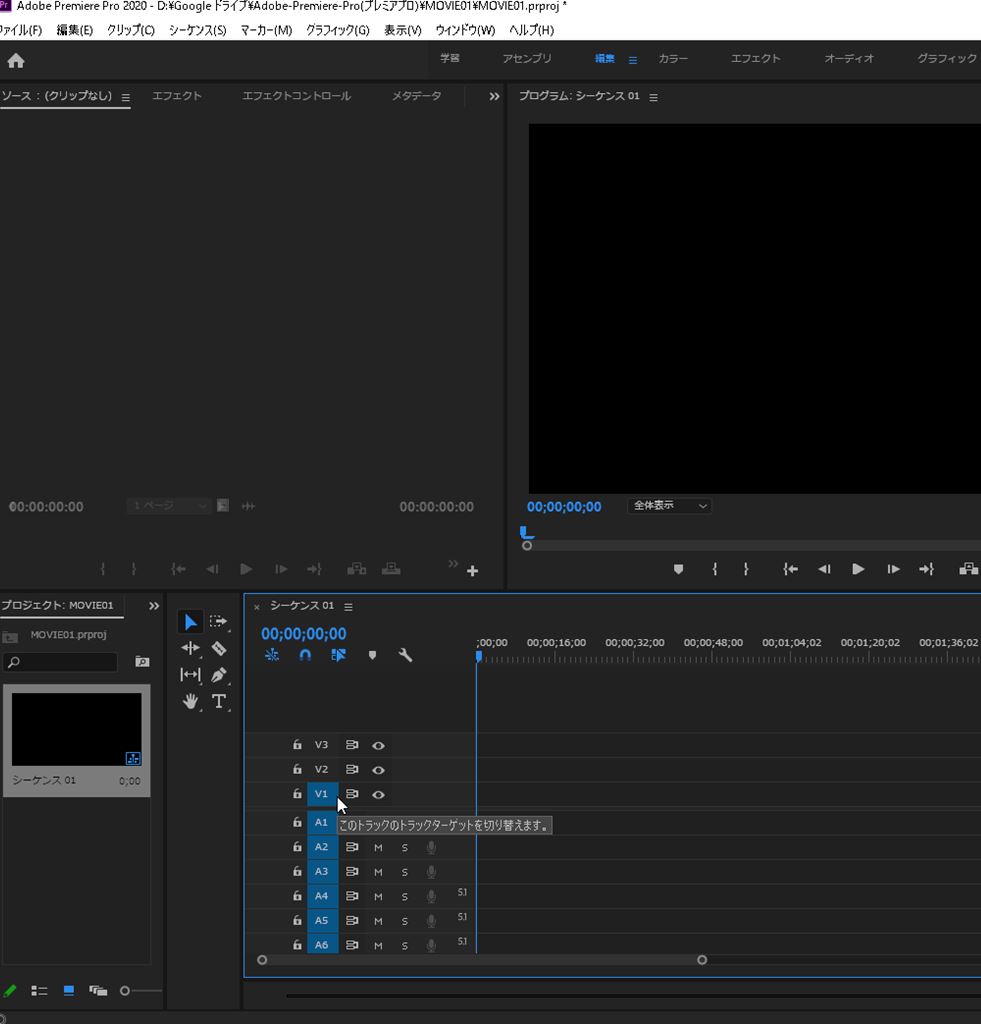The height and width of the screenshot is (1024, 981).
Task: Open the zoom level dropdown 全体表示
Action: 669,506
